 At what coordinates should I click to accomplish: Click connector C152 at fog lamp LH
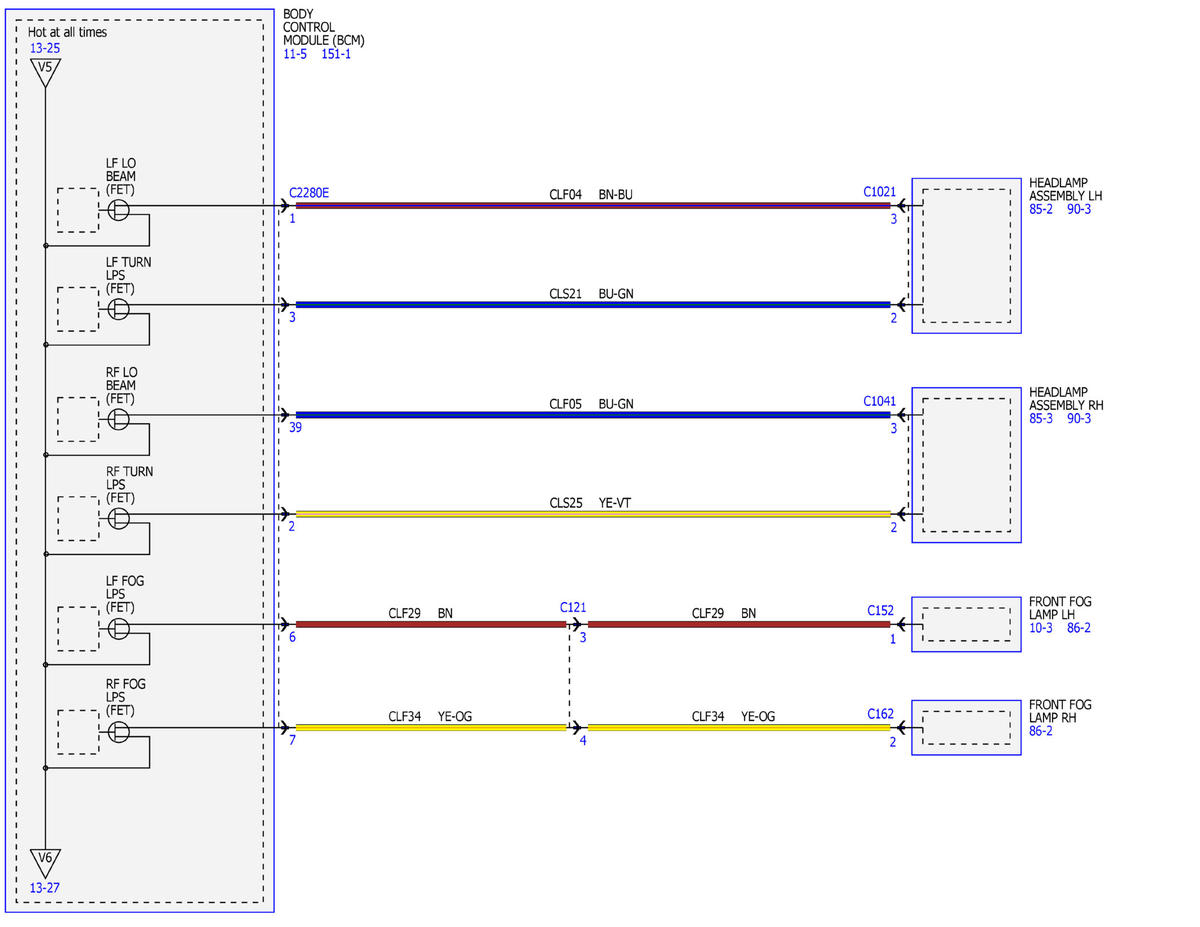[881, 609]
